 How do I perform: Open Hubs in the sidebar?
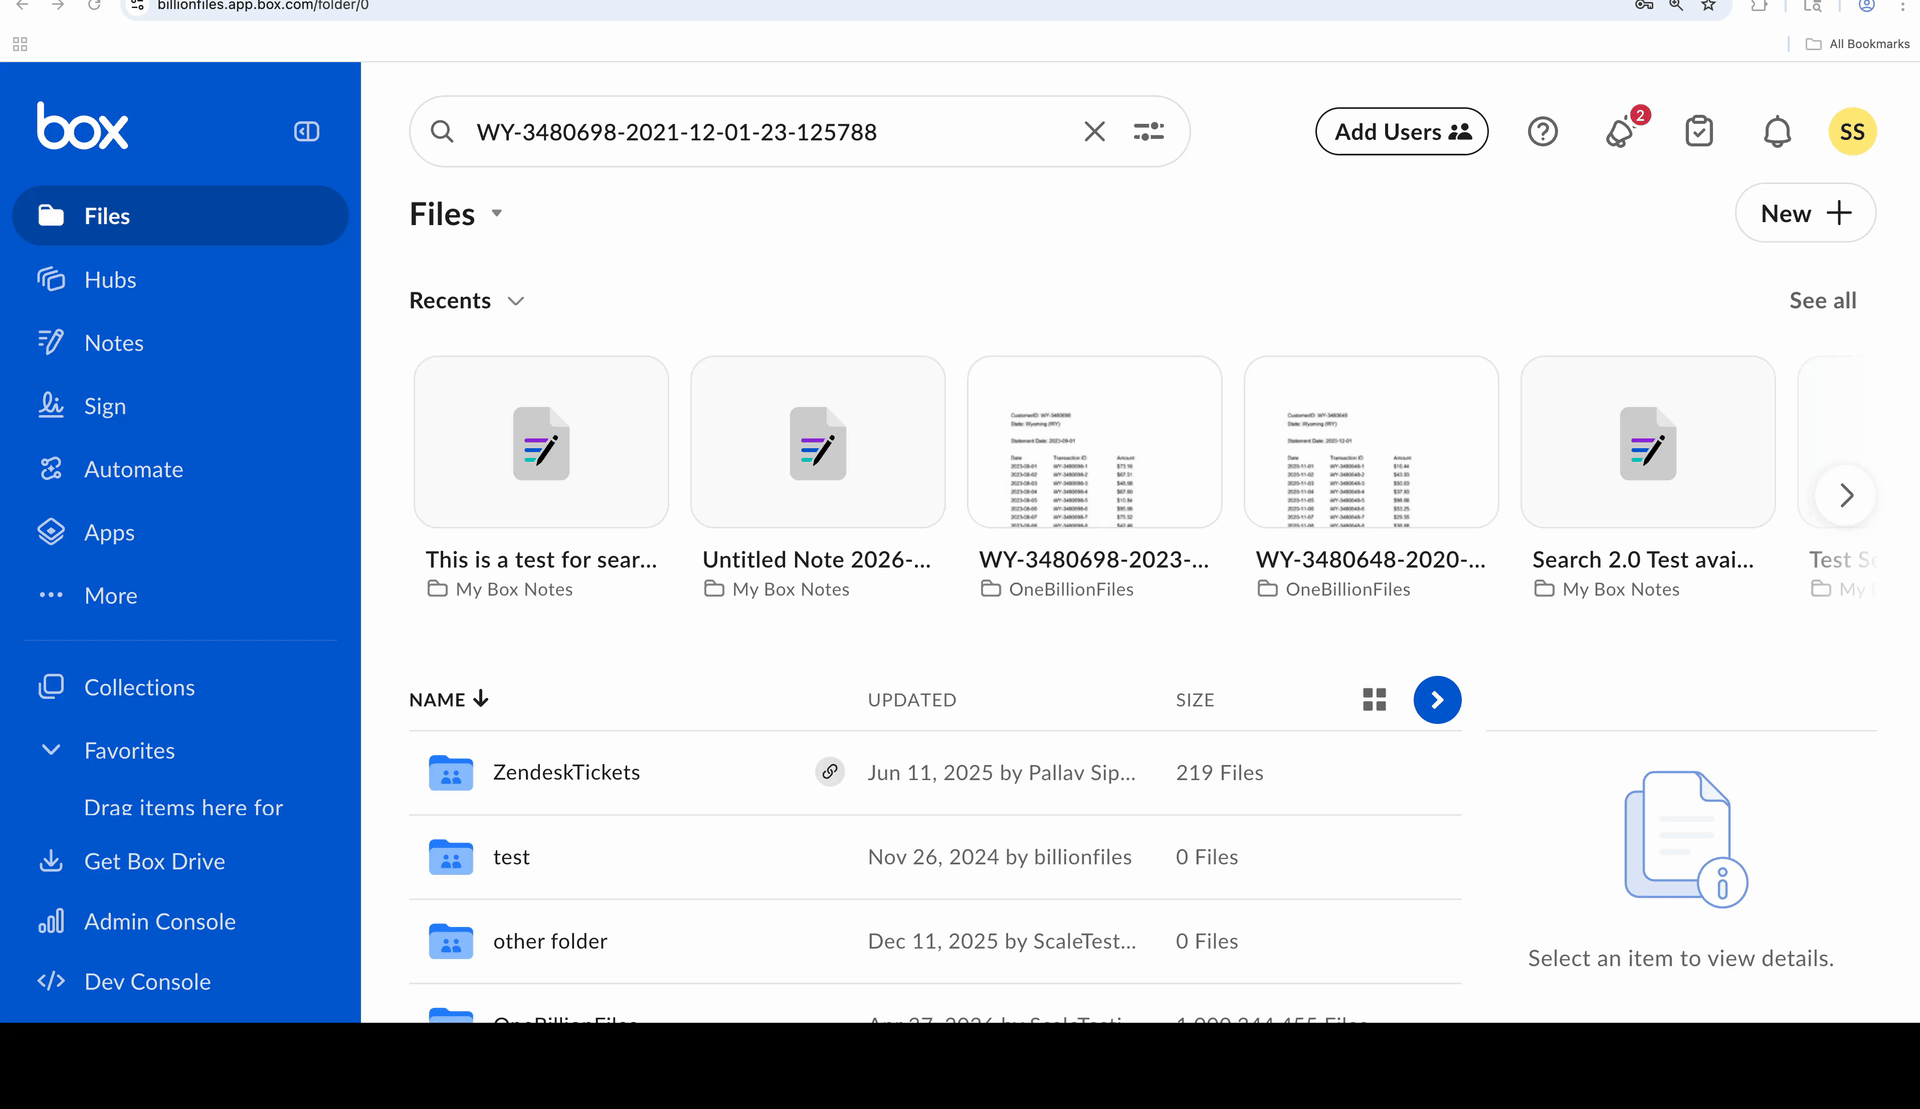pos(180,280)
